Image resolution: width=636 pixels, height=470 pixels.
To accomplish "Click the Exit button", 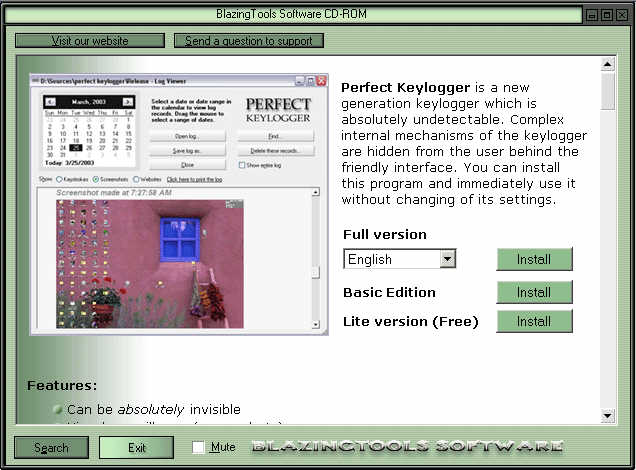I will pyautogui.click(x=136, y=447).
